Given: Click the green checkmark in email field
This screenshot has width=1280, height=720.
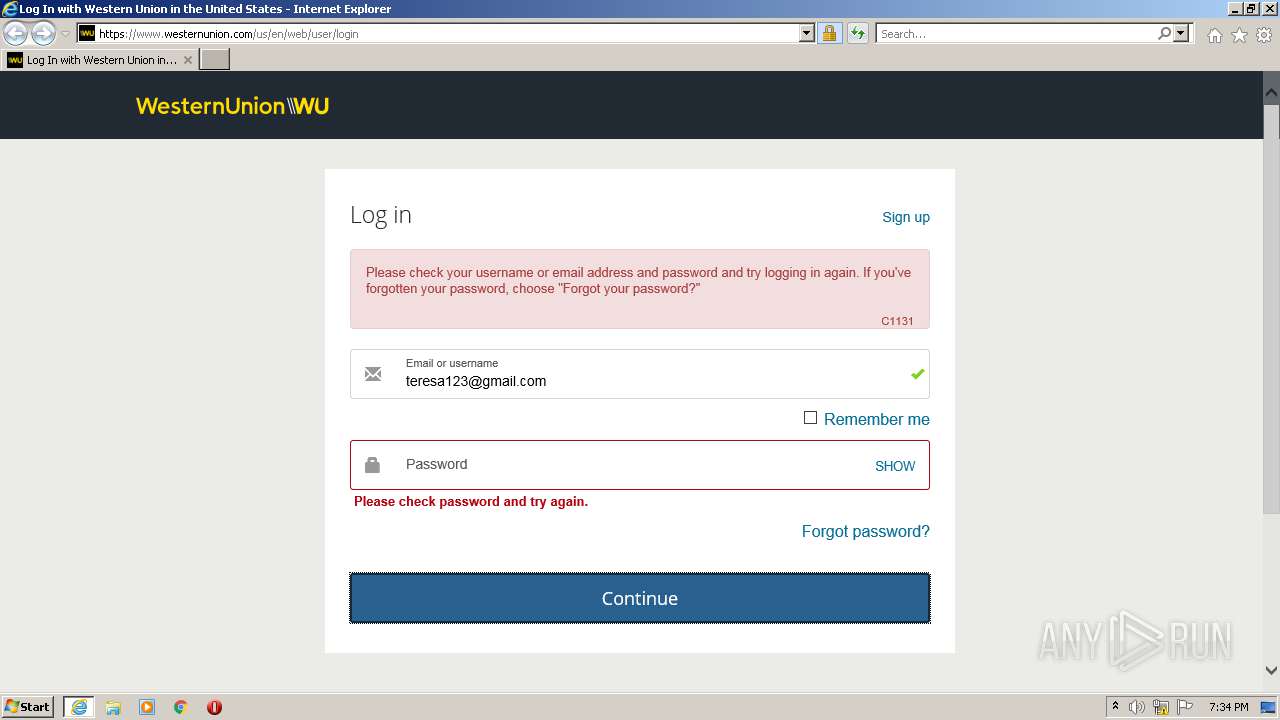Looking at the screenshot, I should pyautogui.click(x=917, y=374).
